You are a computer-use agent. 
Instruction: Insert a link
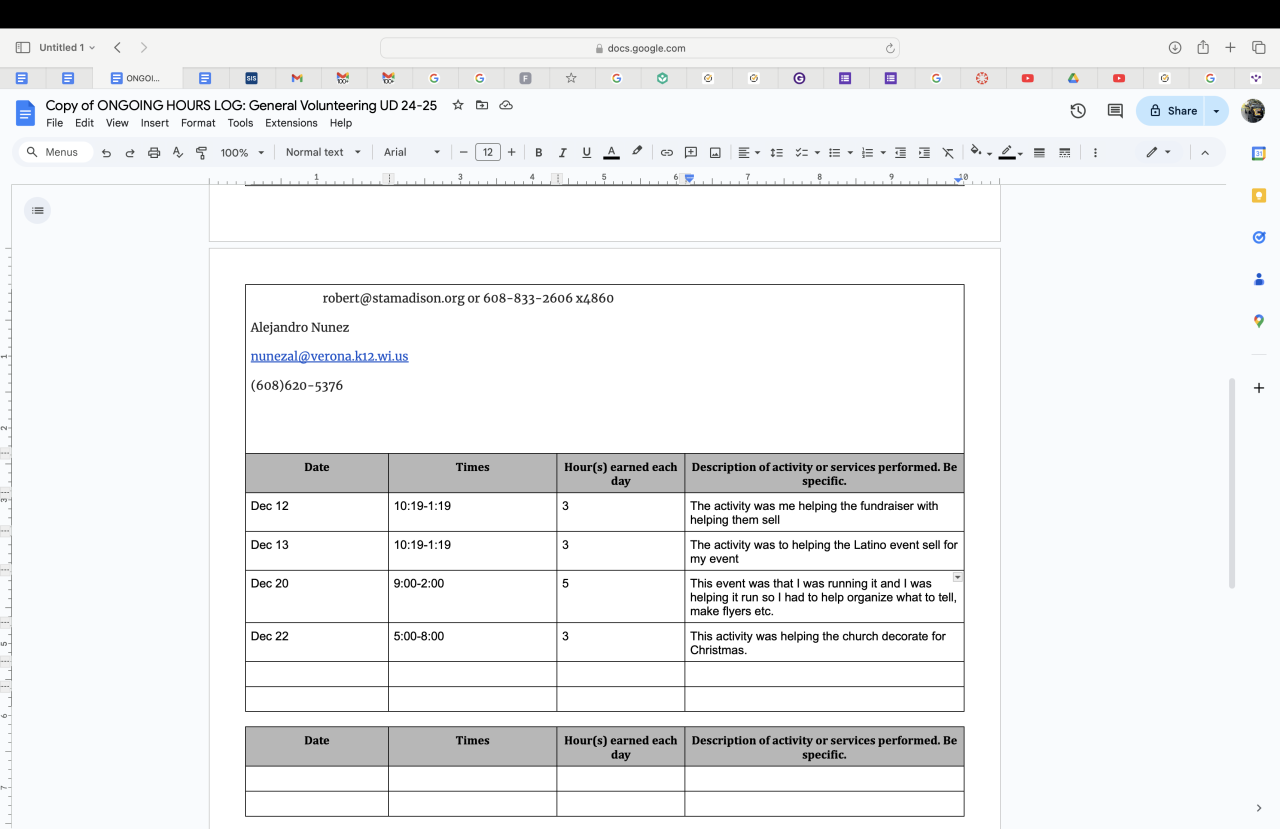click(667, 153)
